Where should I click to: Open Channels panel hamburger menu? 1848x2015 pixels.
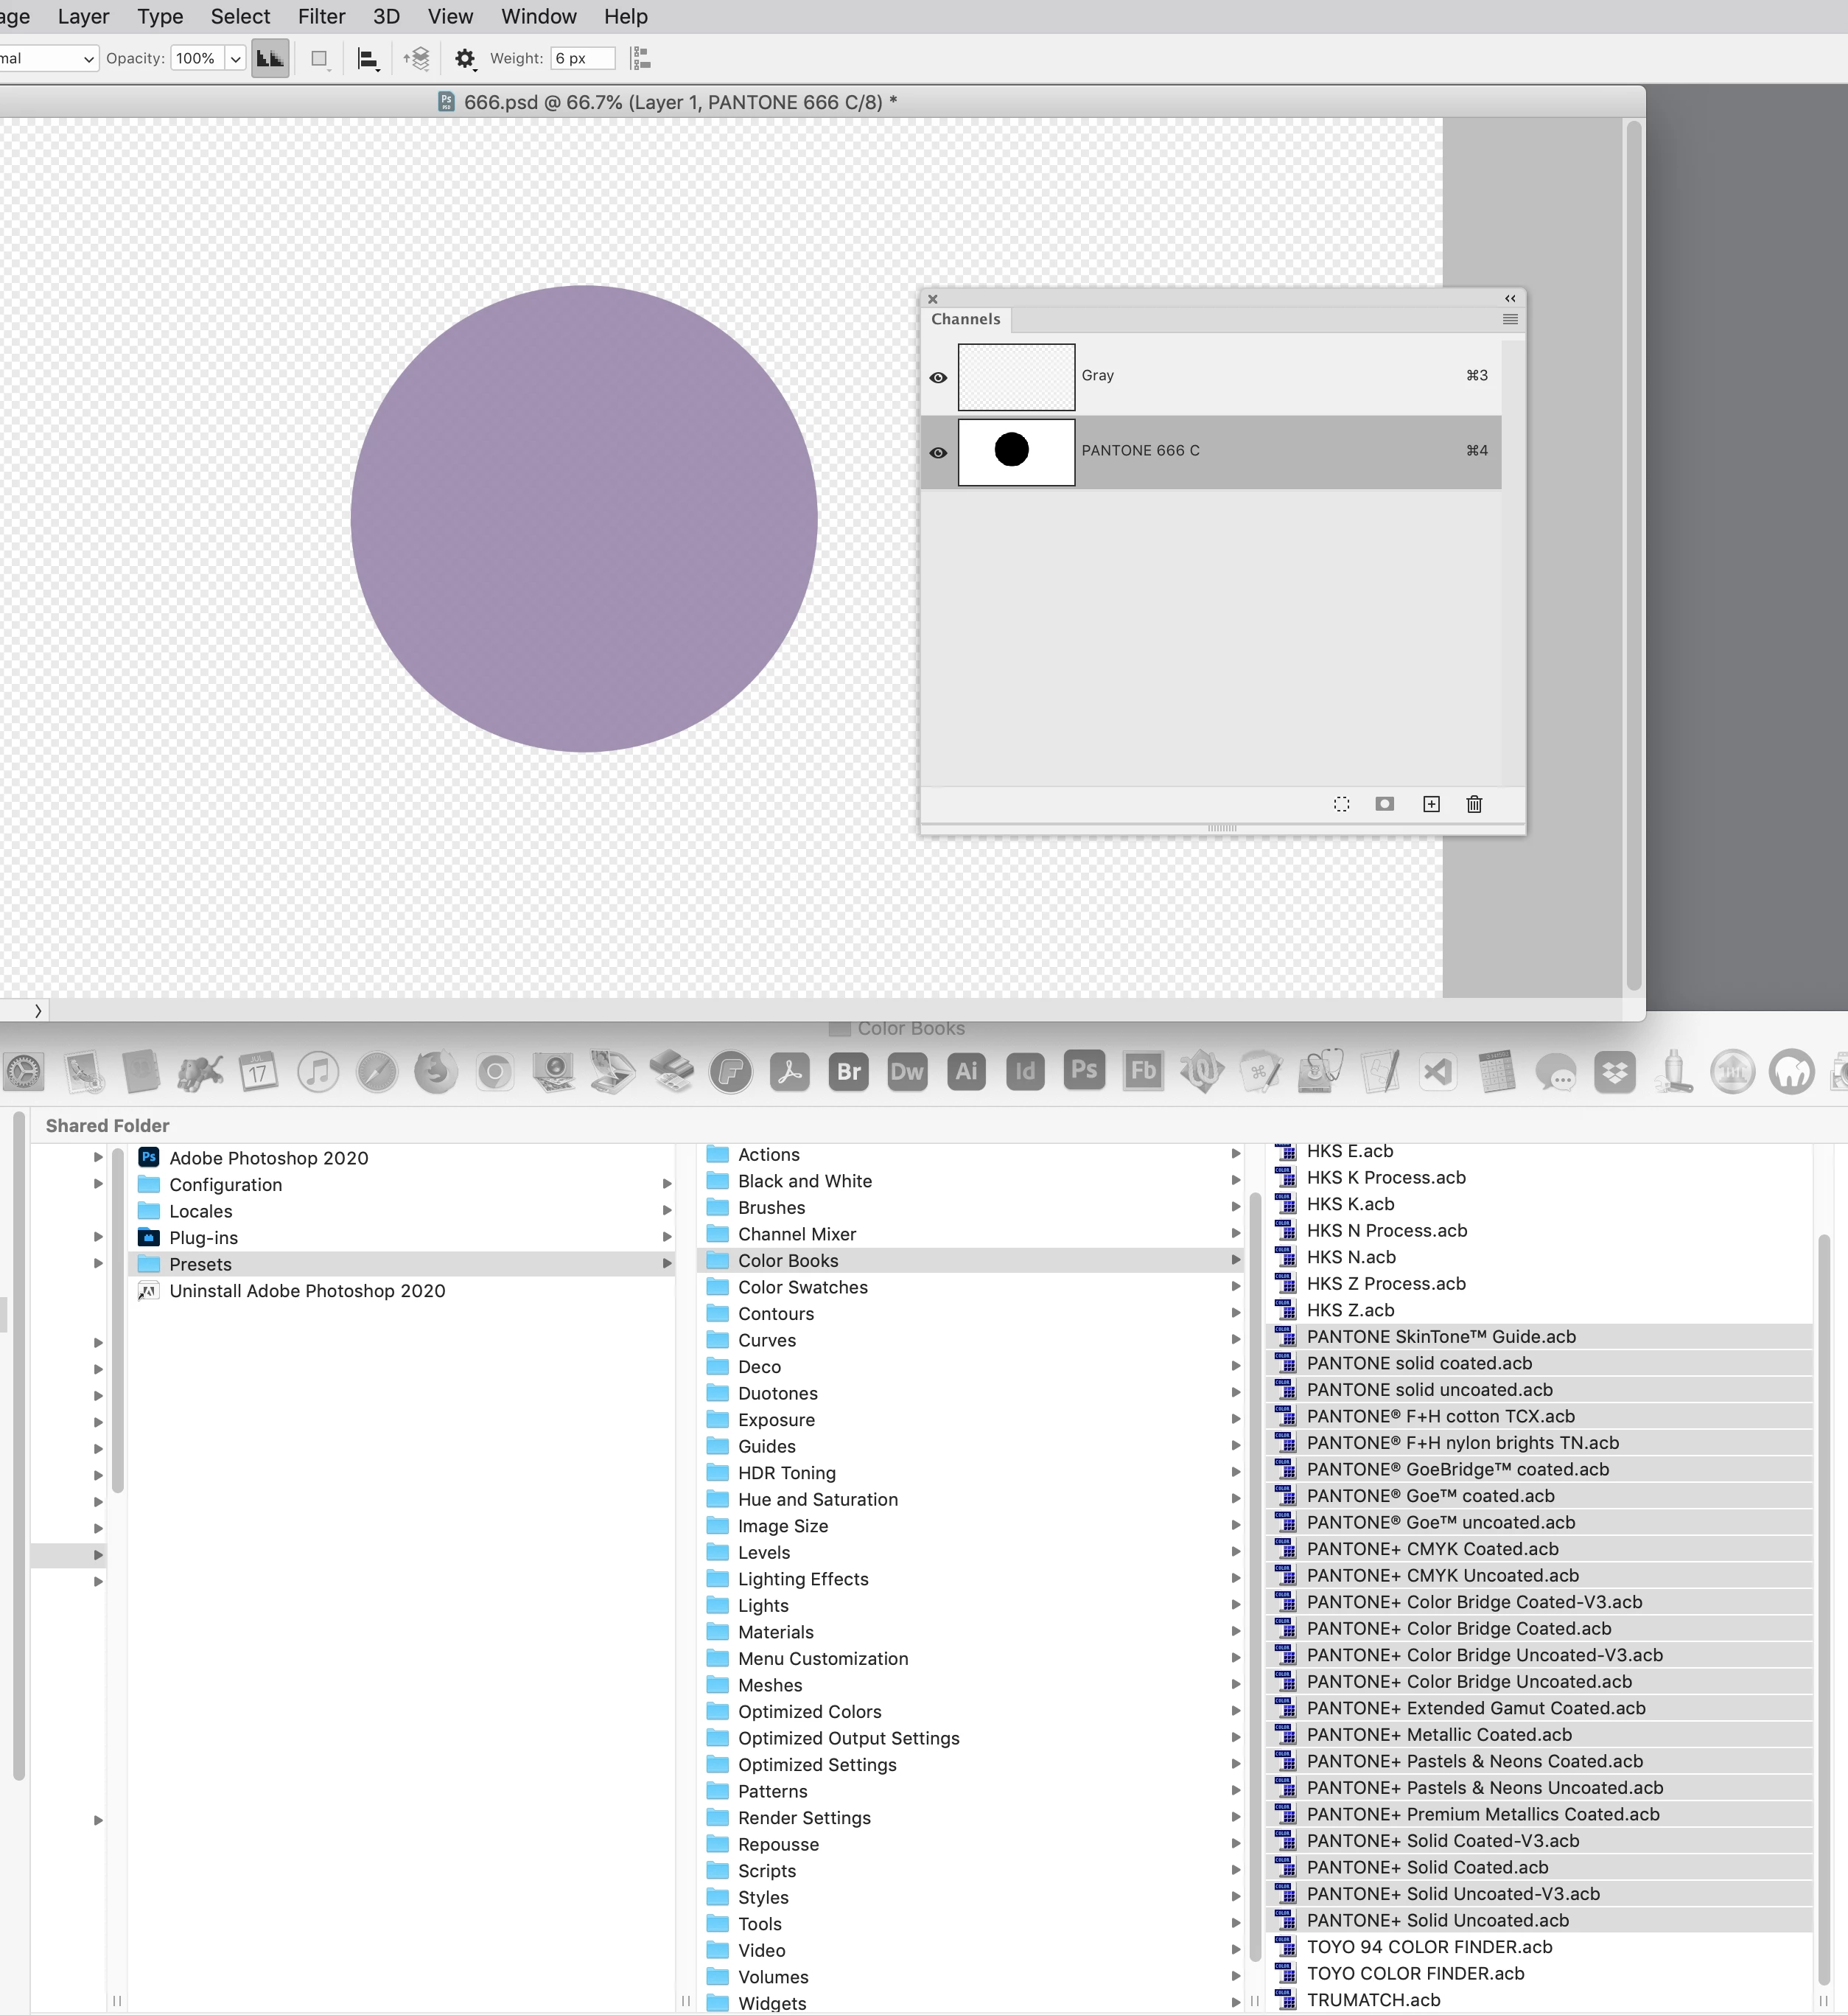(1509, 319)
